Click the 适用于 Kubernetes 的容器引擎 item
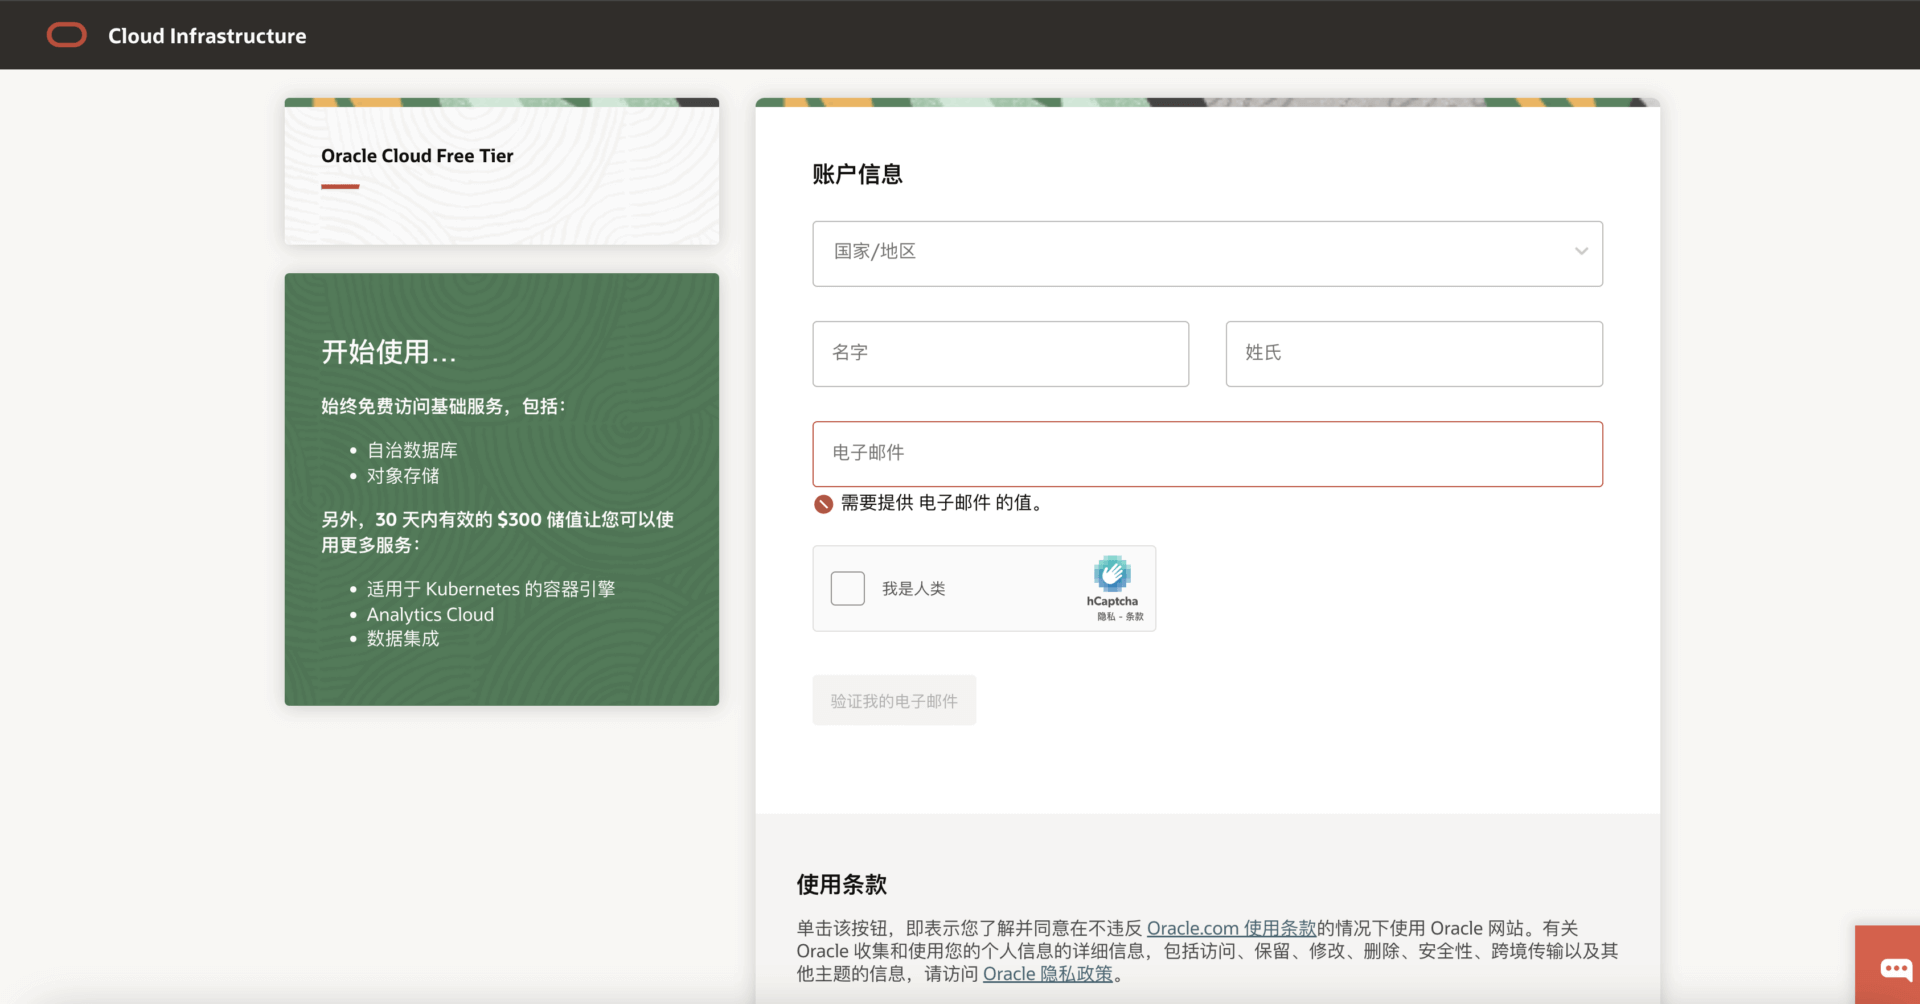1920x1004 pixels. [491, 589]
